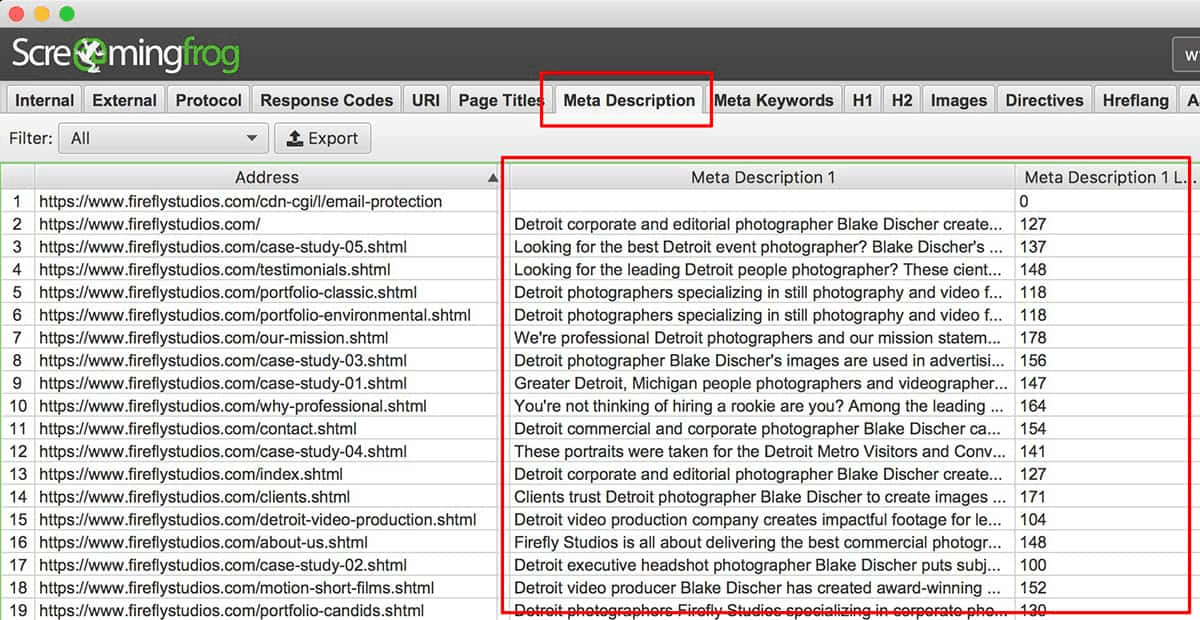1200x620 pixels.
Task: Sort by the Address column header
Action: (x=267, y=177)
